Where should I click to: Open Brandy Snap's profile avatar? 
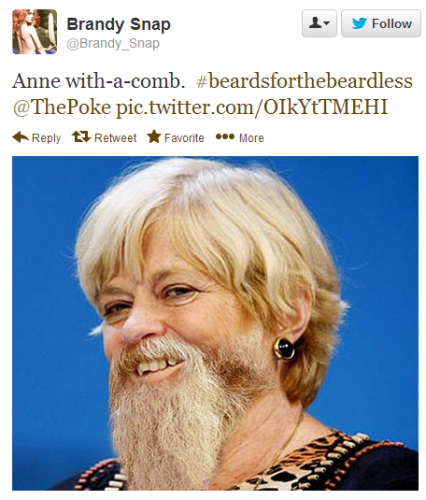tap(35, 32)
